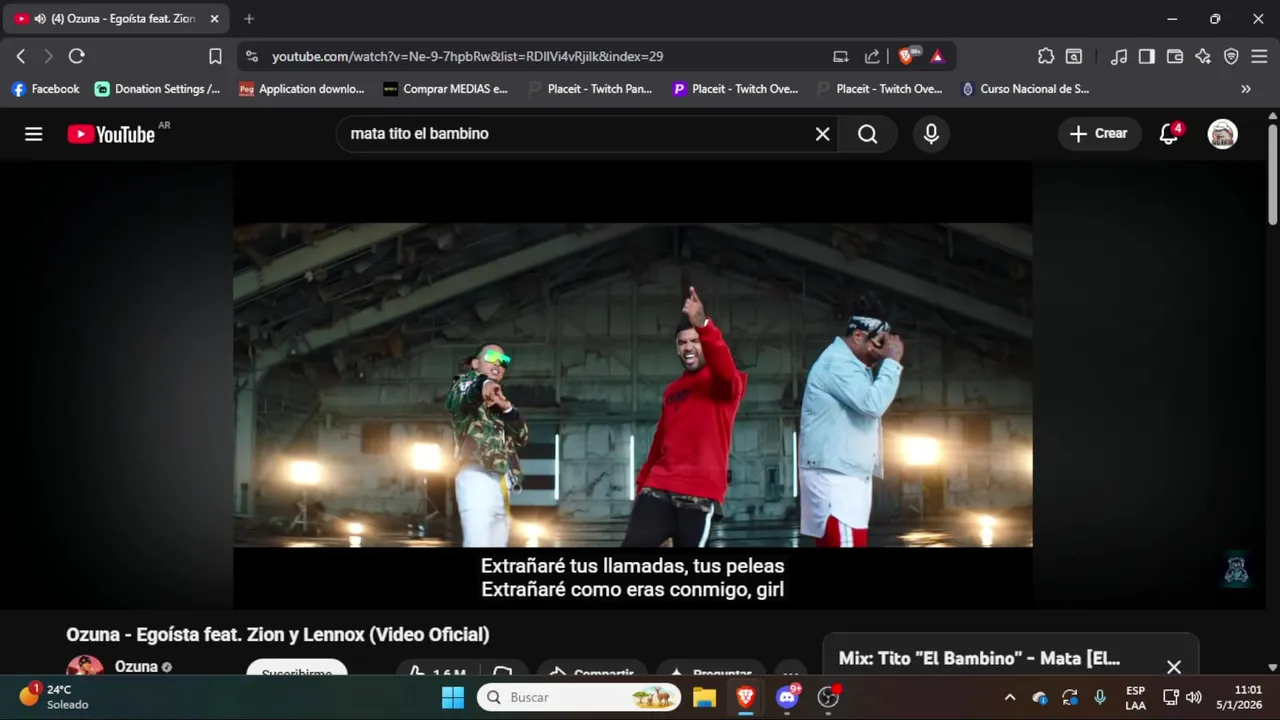Open media playlist music note icon
Screen dimensions: 1280x720
click(1119, 56)
